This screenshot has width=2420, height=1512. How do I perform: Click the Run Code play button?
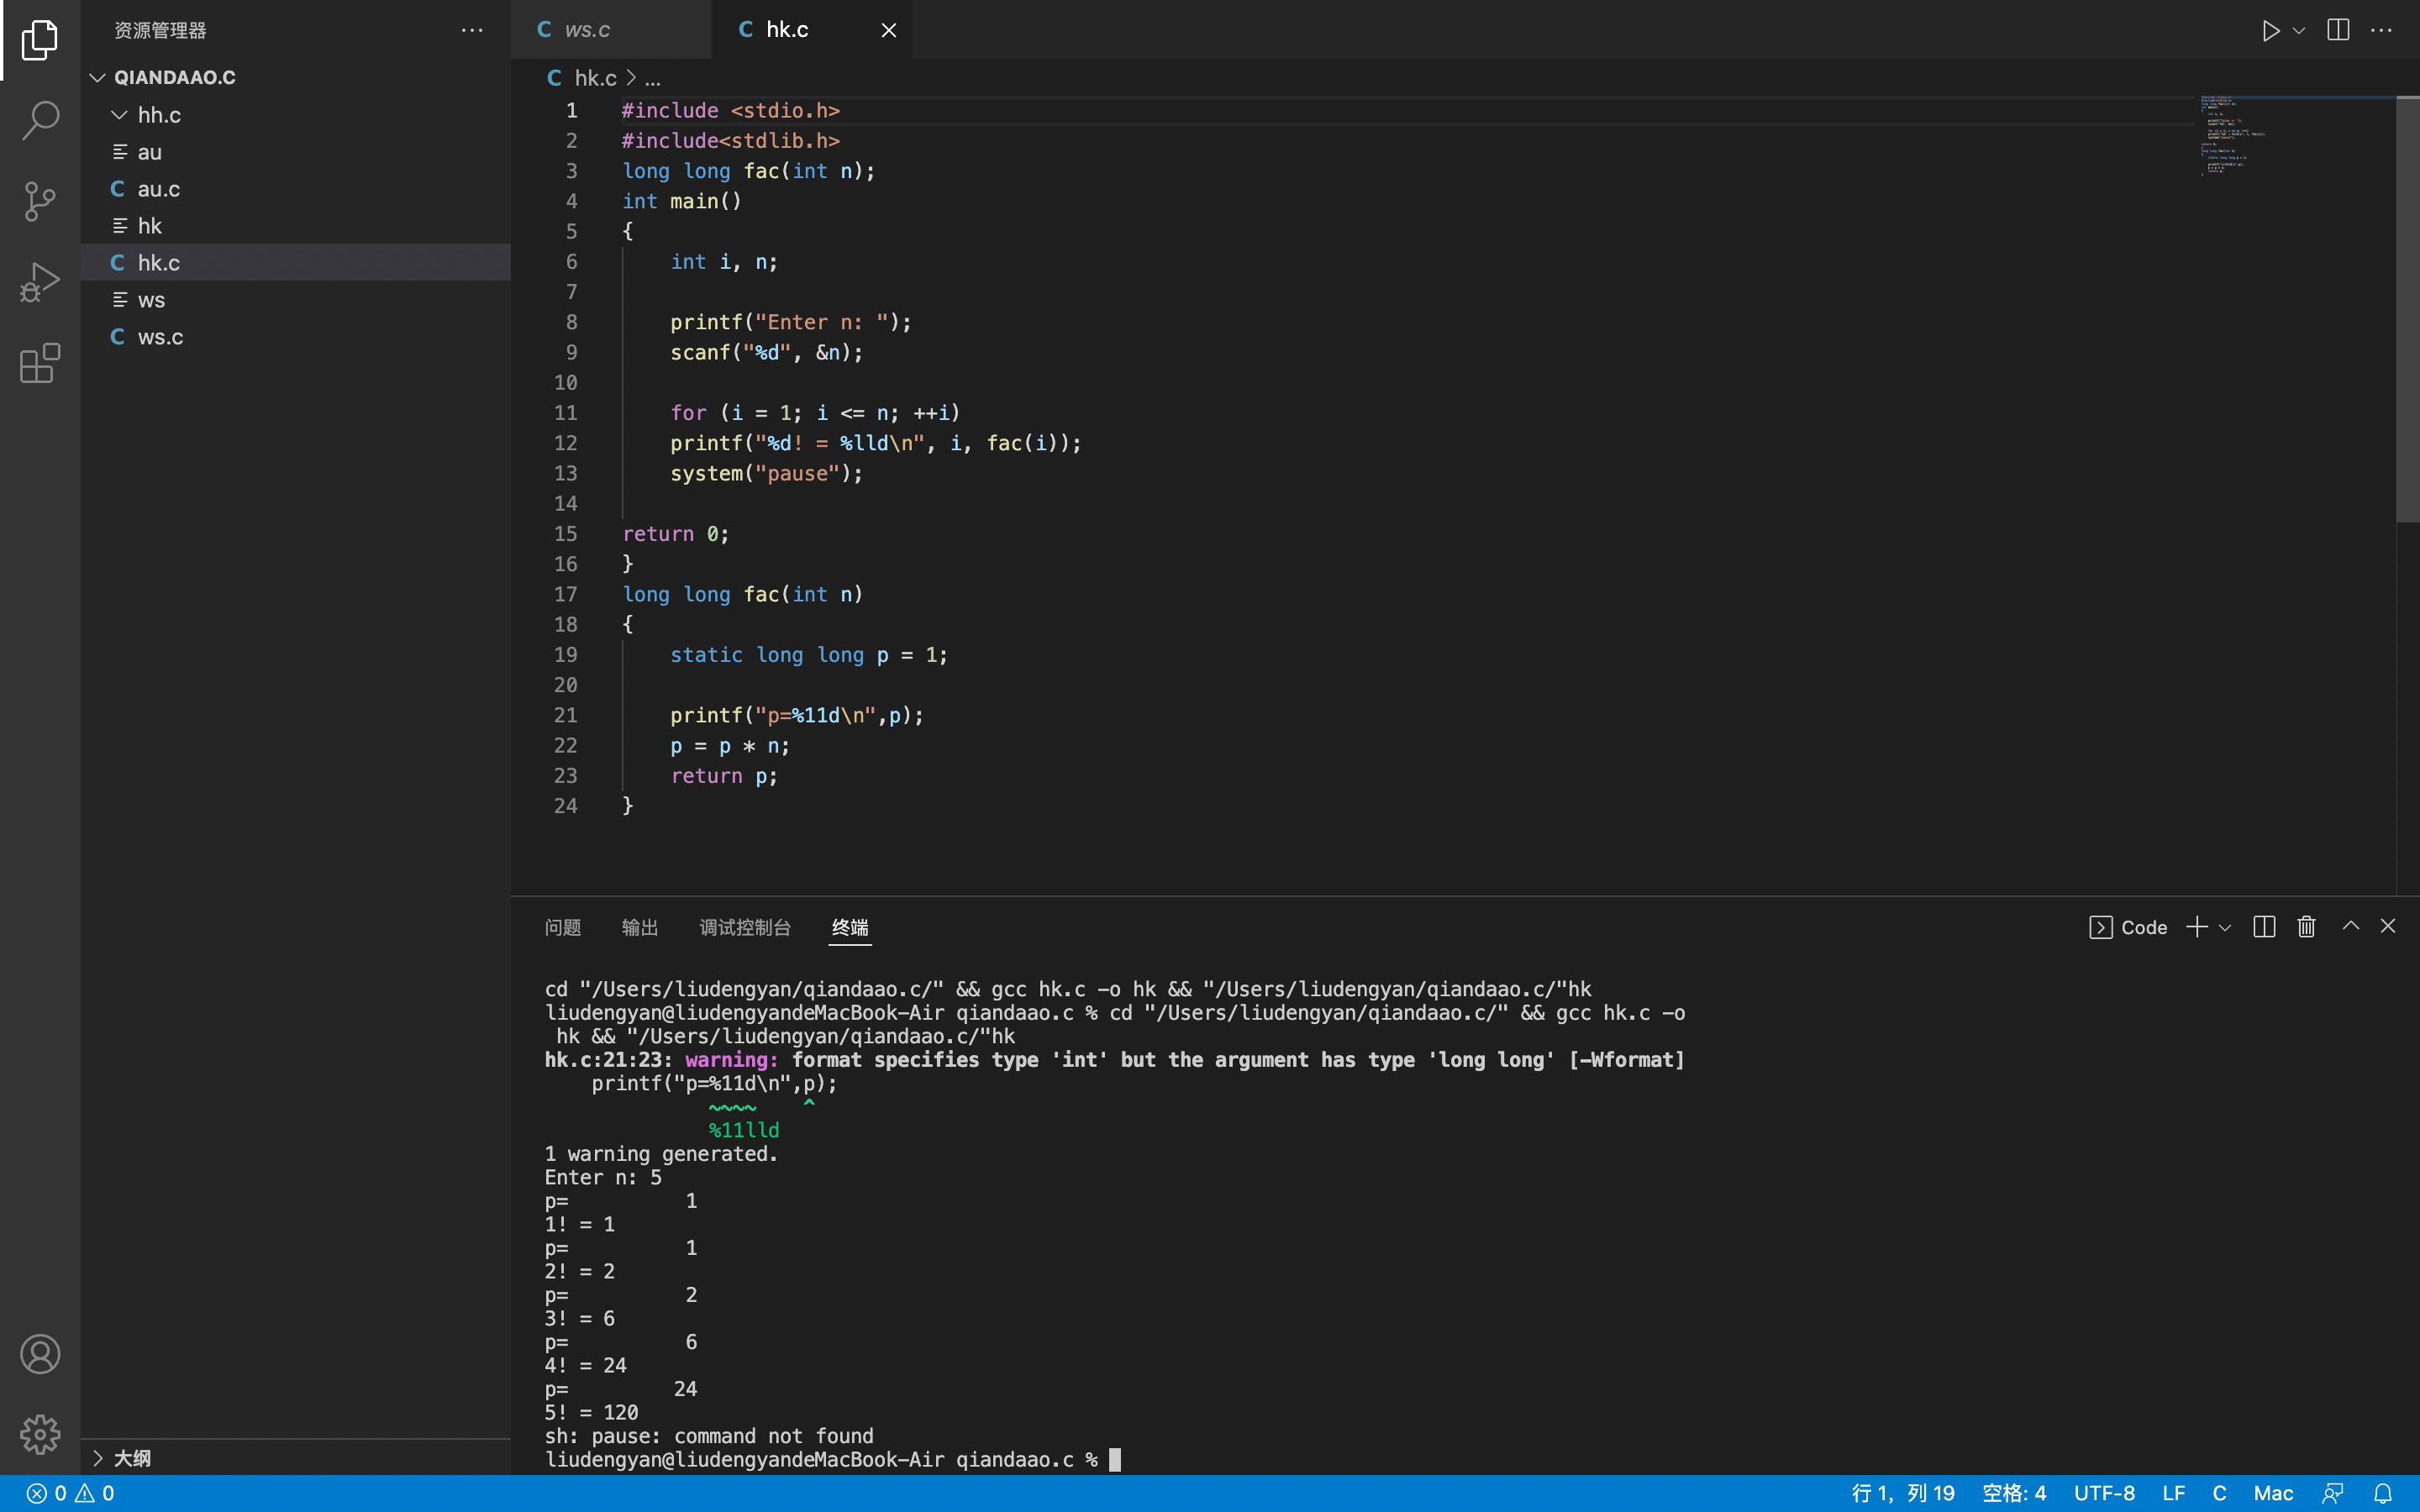click(2270, 30)
